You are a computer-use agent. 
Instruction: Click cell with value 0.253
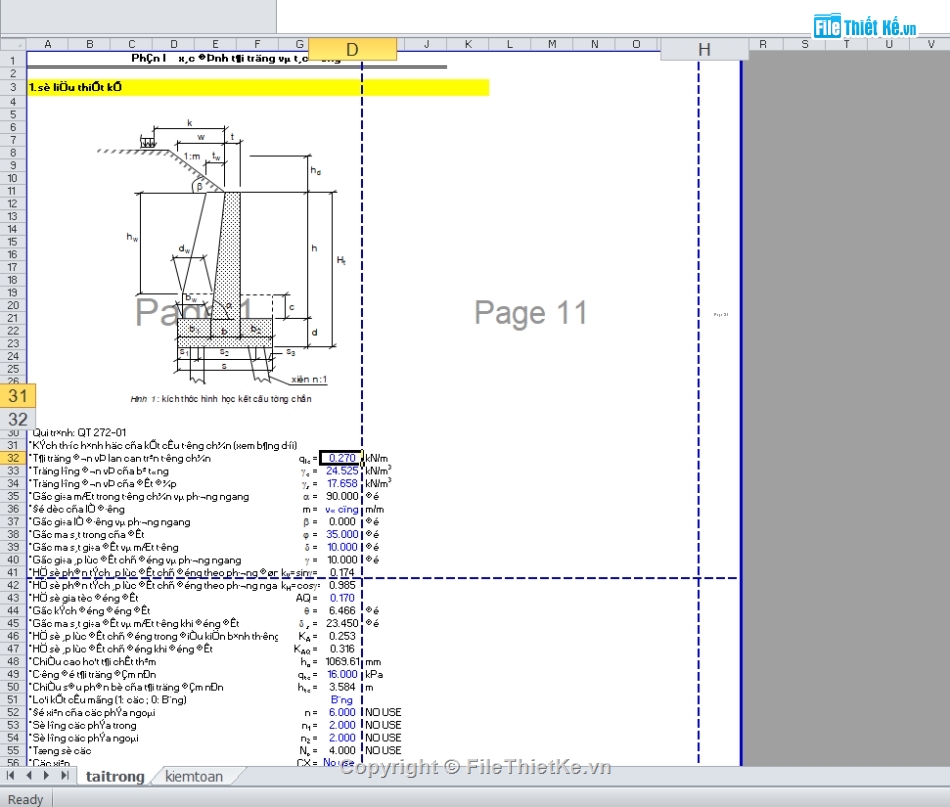tap(340, 636)
